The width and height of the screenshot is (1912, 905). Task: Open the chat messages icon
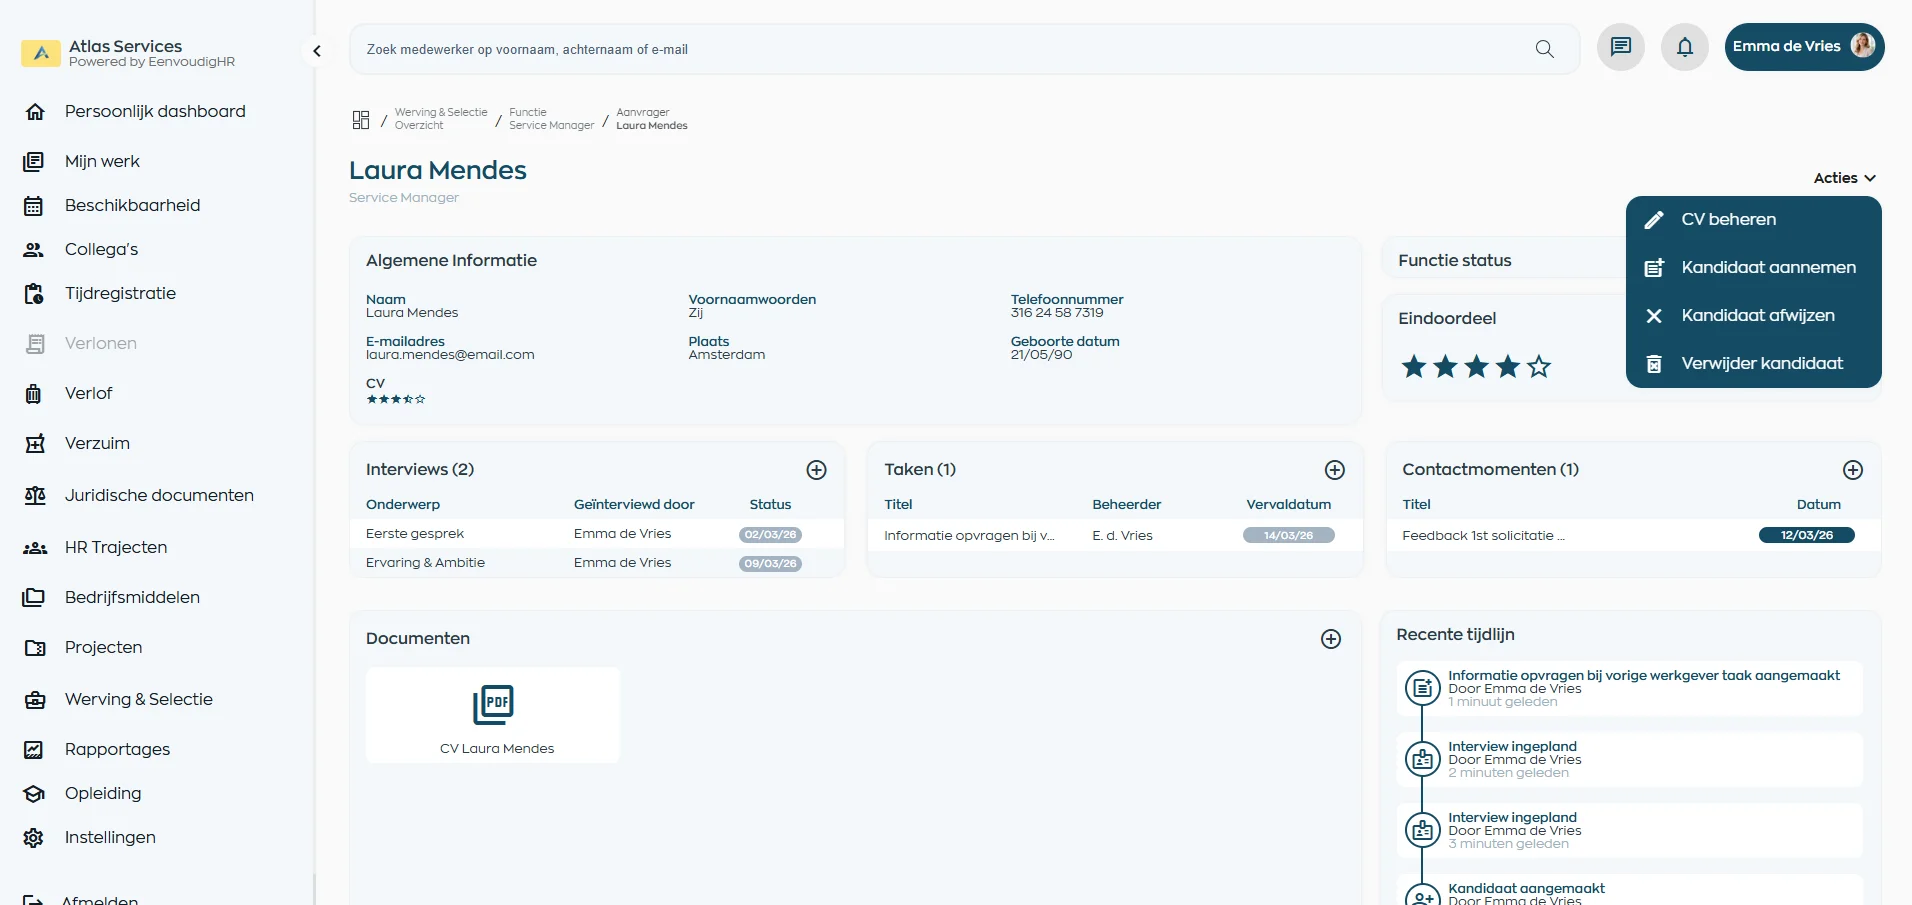pos(1620,47)
